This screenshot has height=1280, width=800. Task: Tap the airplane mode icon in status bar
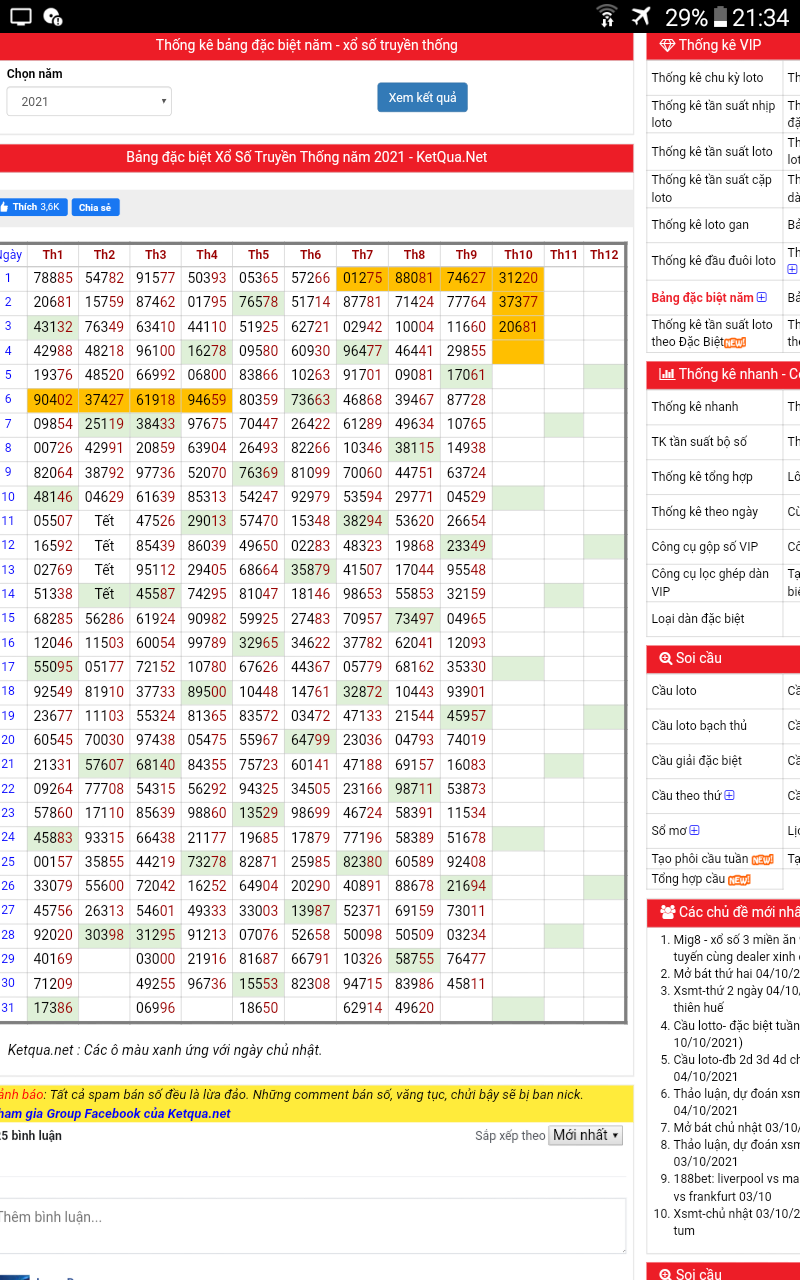click(641, 16)
